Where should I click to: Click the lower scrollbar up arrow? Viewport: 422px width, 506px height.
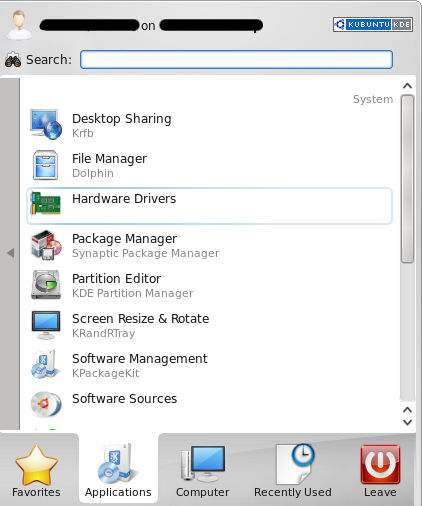(x=407, y=410)
